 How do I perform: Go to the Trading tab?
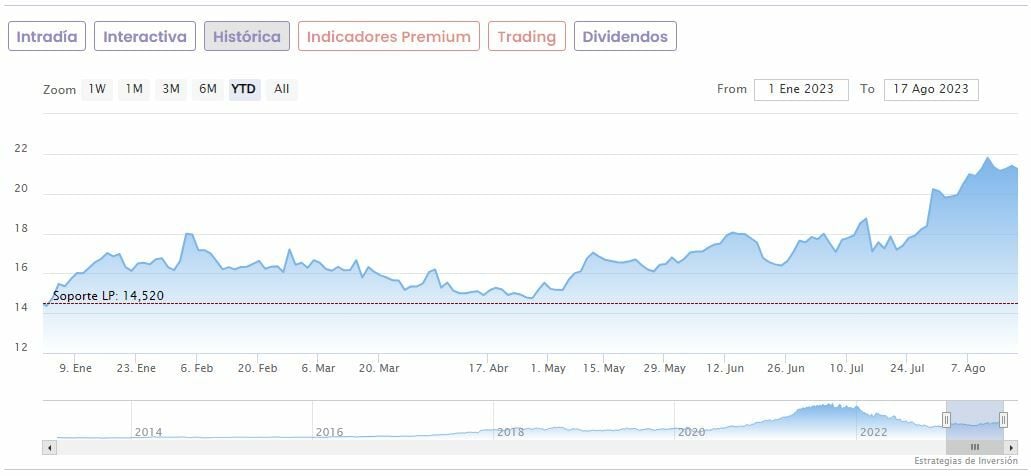coord(526,37)
